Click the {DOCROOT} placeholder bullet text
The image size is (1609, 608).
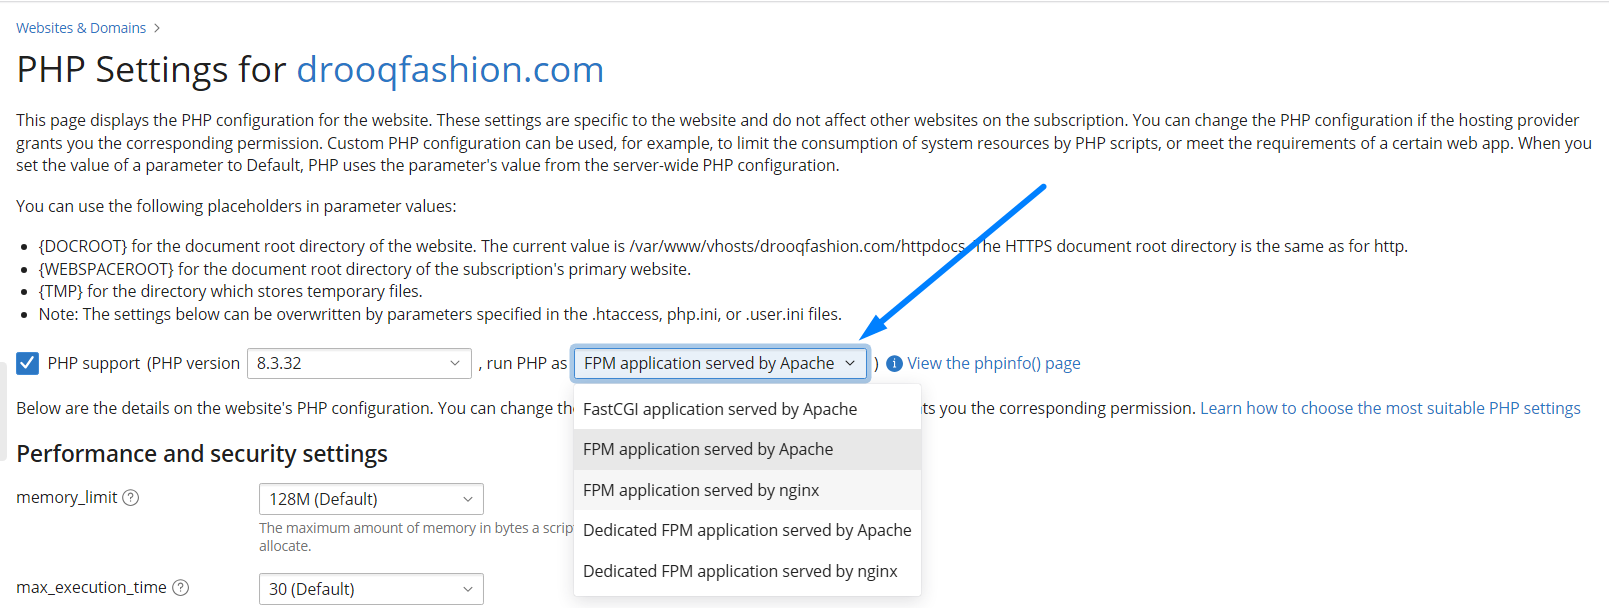(723, 246)
